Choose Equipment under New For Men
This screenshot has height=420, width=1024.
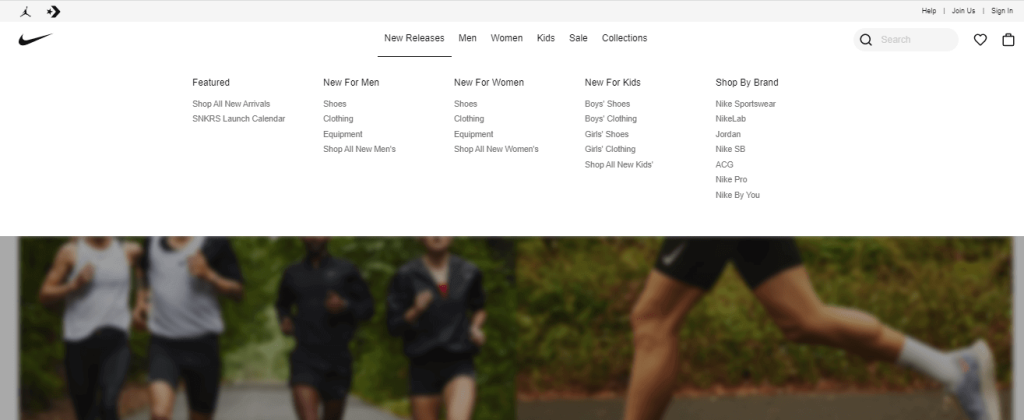(343, 134)
